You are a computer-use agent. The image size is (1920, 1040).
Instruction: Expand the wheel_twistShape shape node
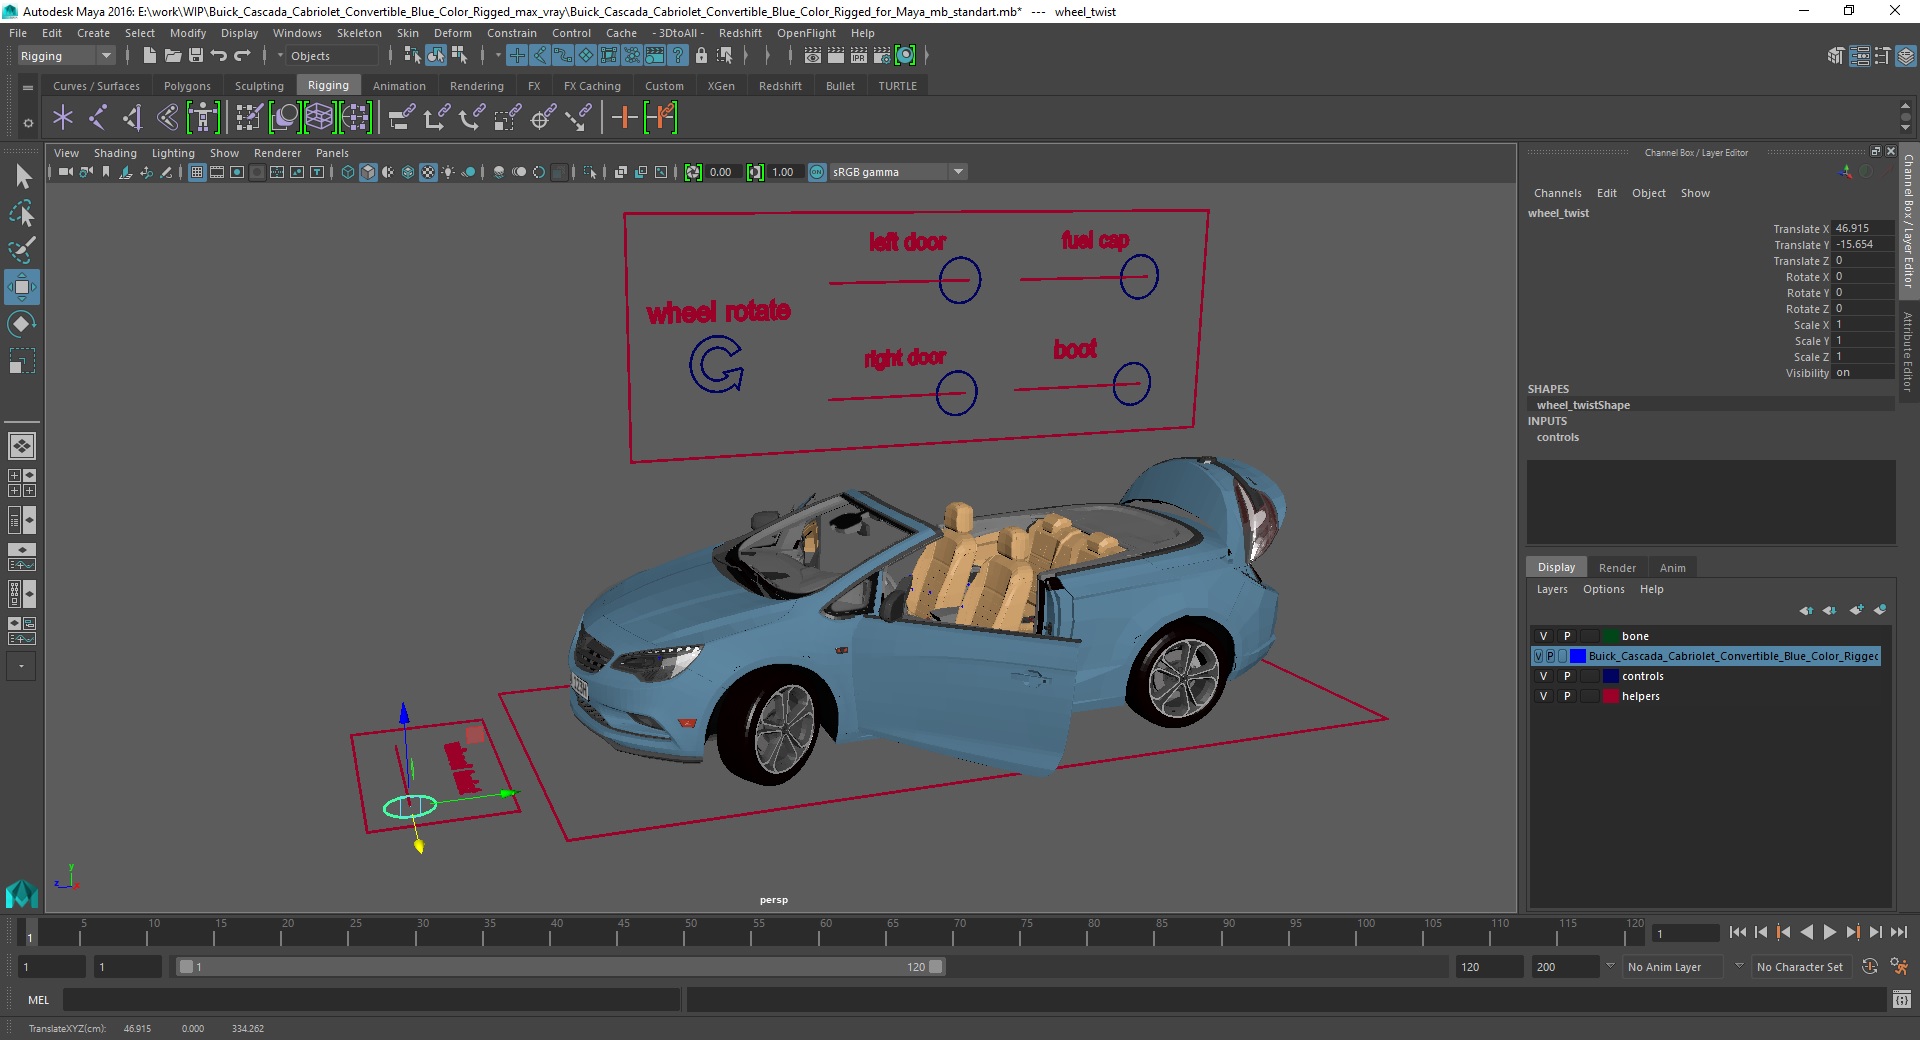[x=1583, y=405]
